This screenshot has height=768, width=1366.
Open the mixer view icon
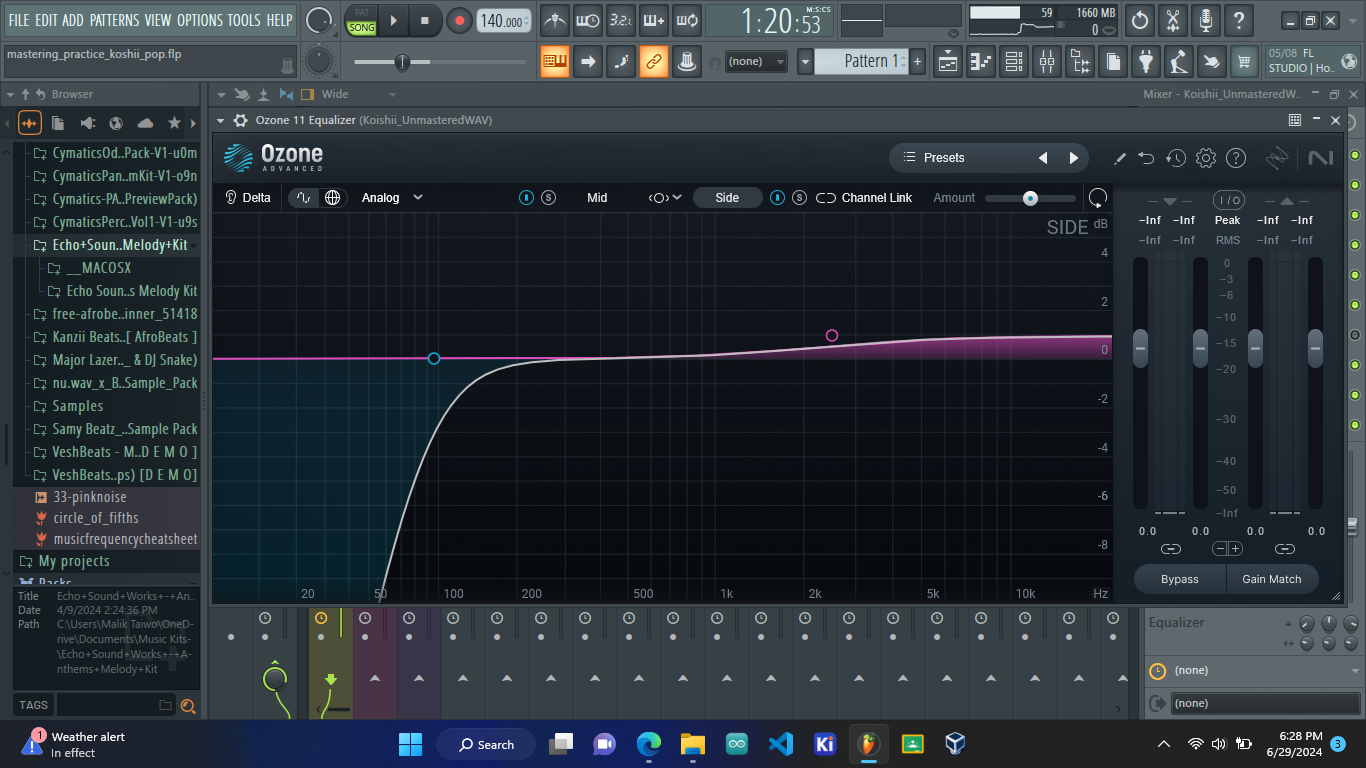click(x=1047, y=62)
